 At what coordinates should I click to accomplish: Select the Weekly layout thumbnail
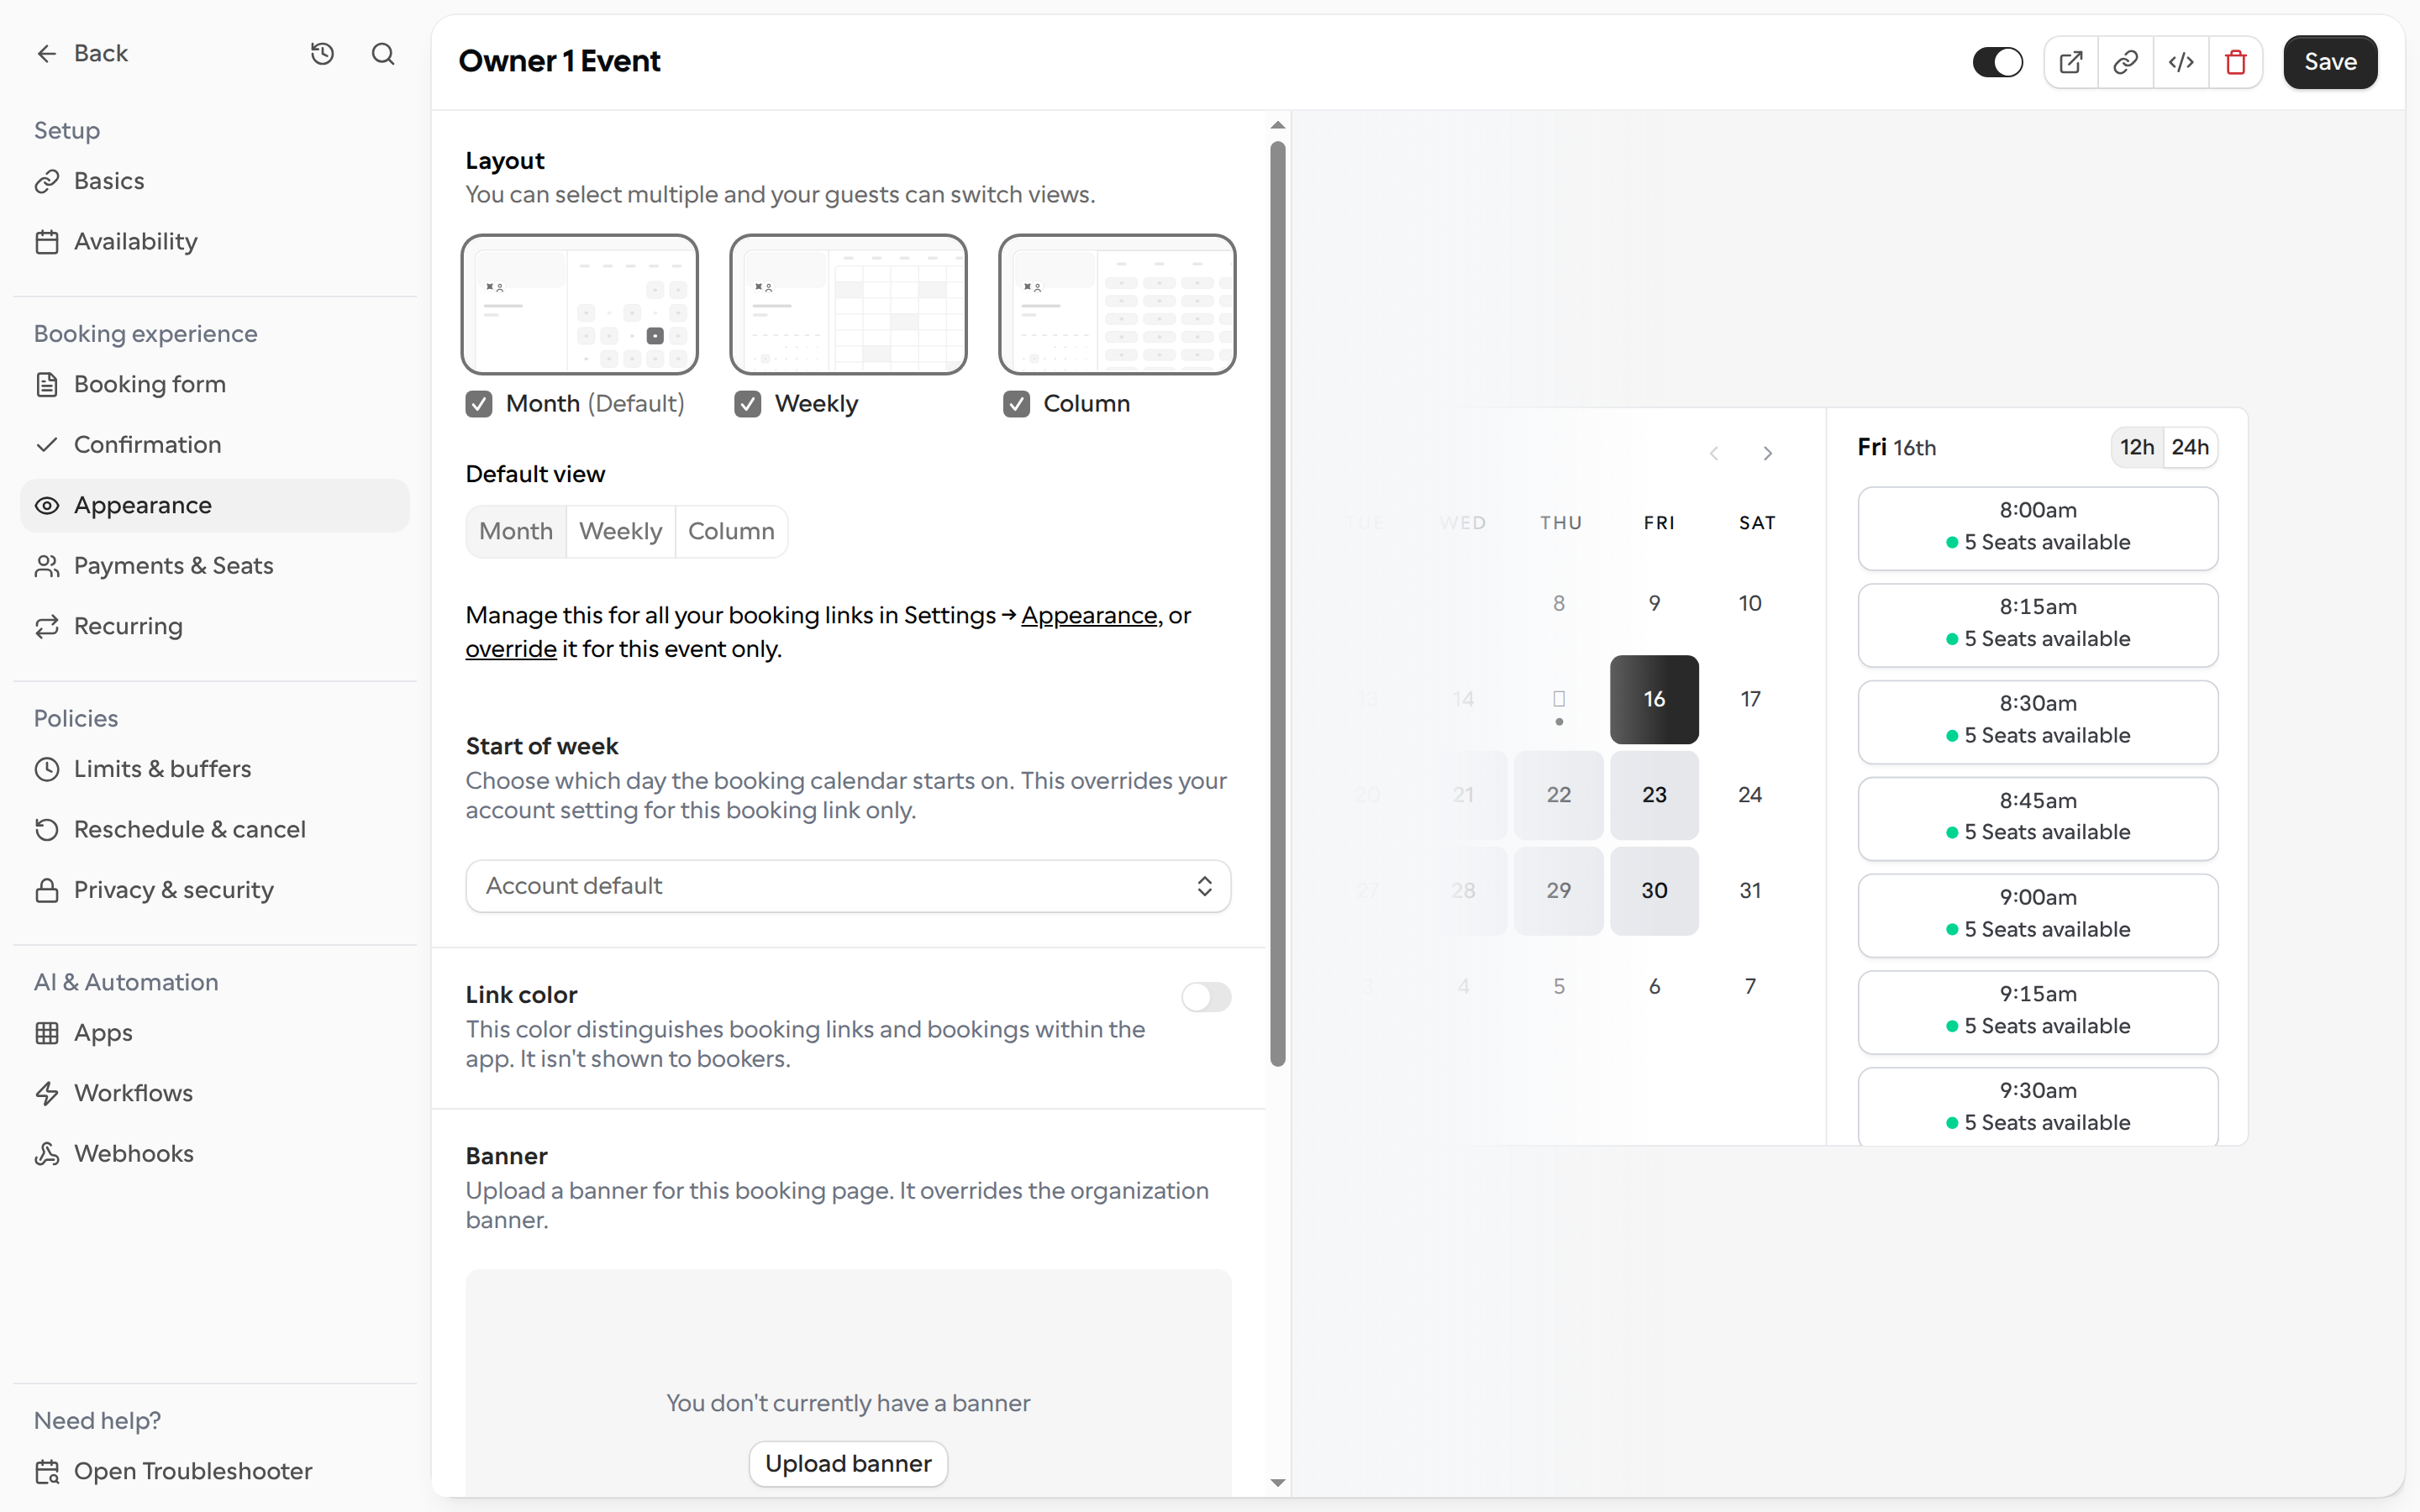pyautogui.click(x=848, y=305)
